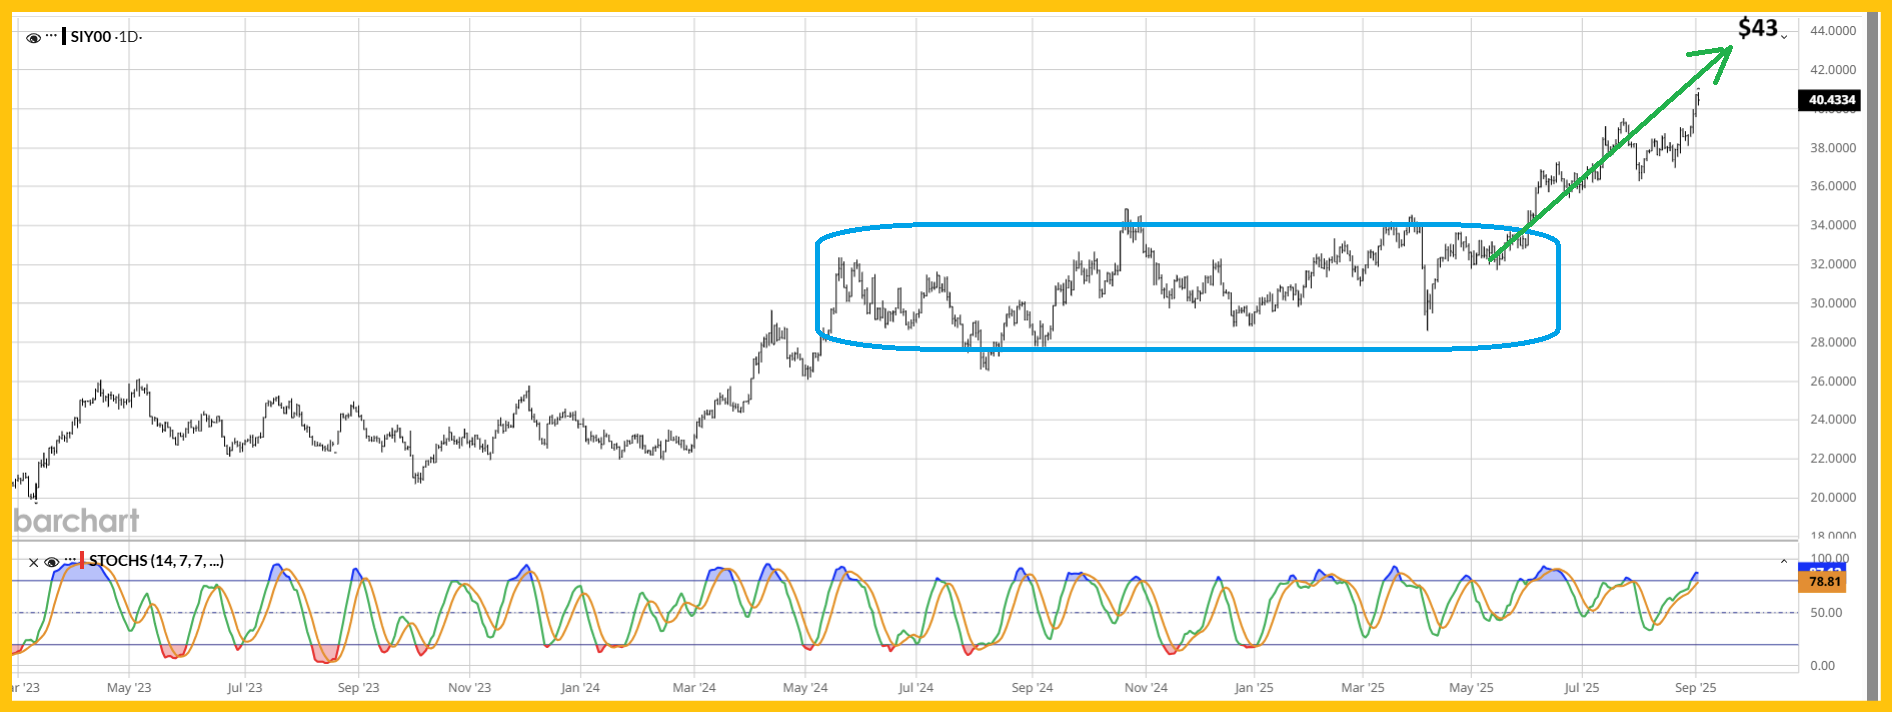Click the 40.4334 current price tag
The width and height of the screenshot is (1892, 712).
[1832, 100]
